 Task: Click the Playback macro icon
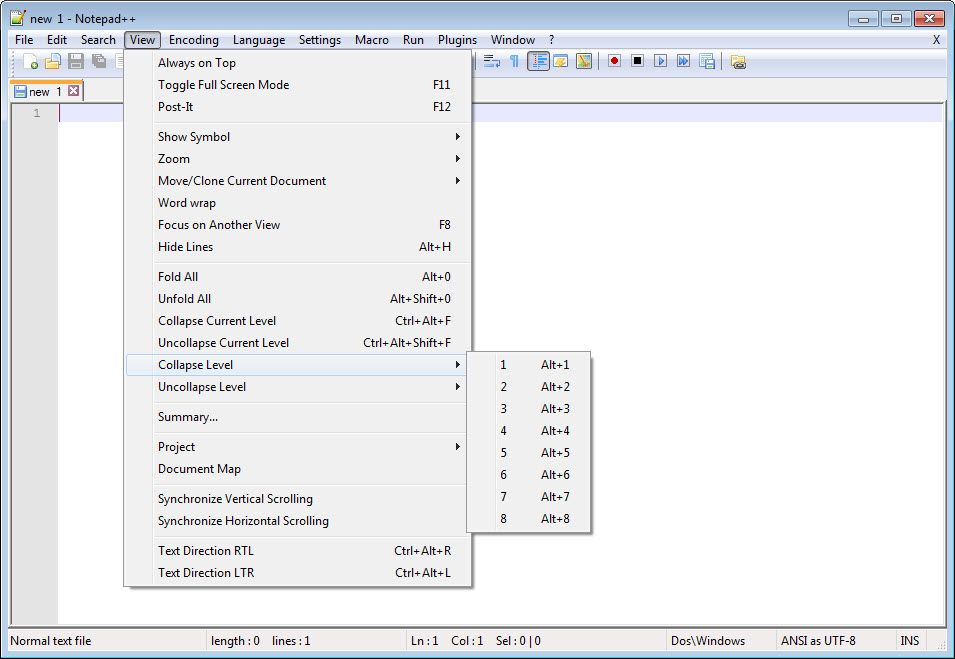[660, 61]
